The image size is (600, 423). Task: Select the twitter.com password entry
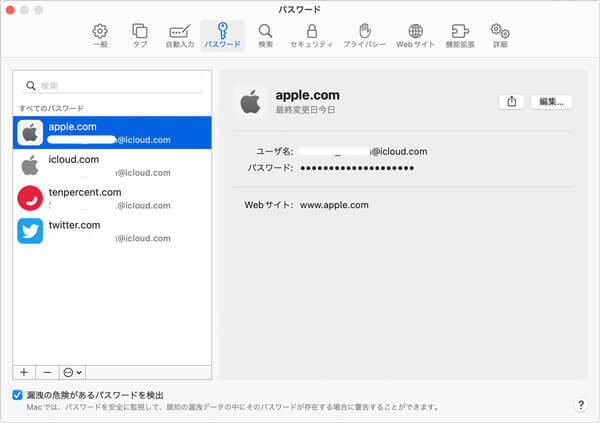(112, 231)
